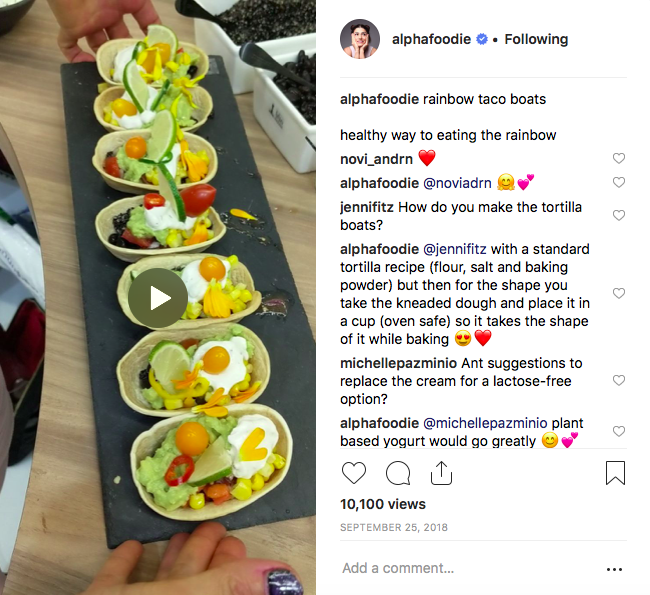
Task: Open the @jennifitz mention link
Action: 455,249
